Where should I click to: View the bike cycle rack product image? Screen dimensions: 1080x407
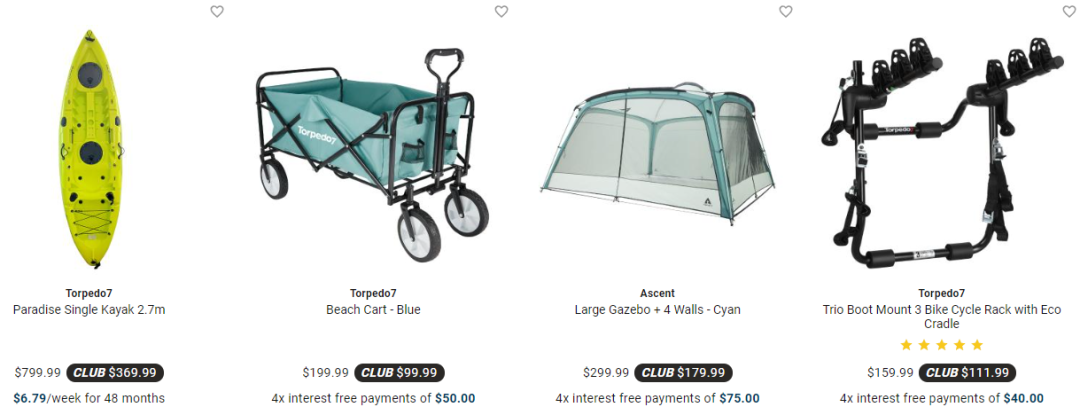[x=942, y=153]
